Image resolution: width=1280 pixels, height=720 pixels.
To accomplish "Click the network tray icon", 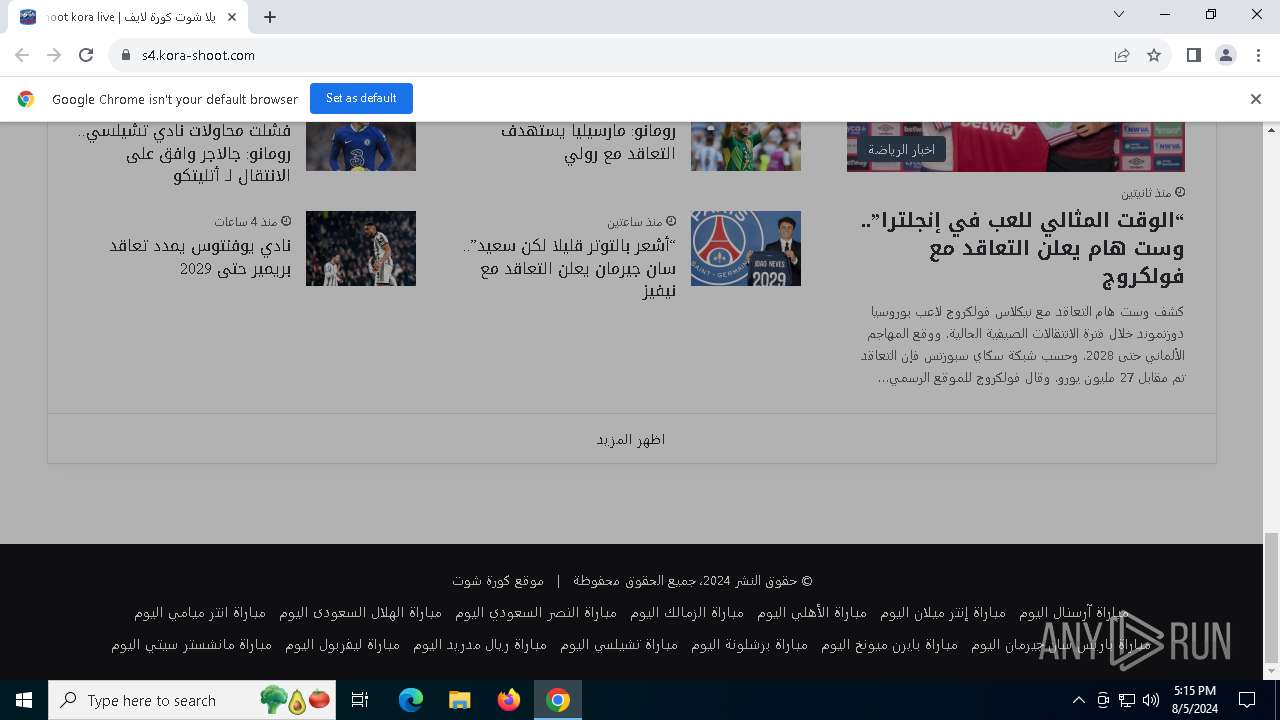I will point(1127,700).
